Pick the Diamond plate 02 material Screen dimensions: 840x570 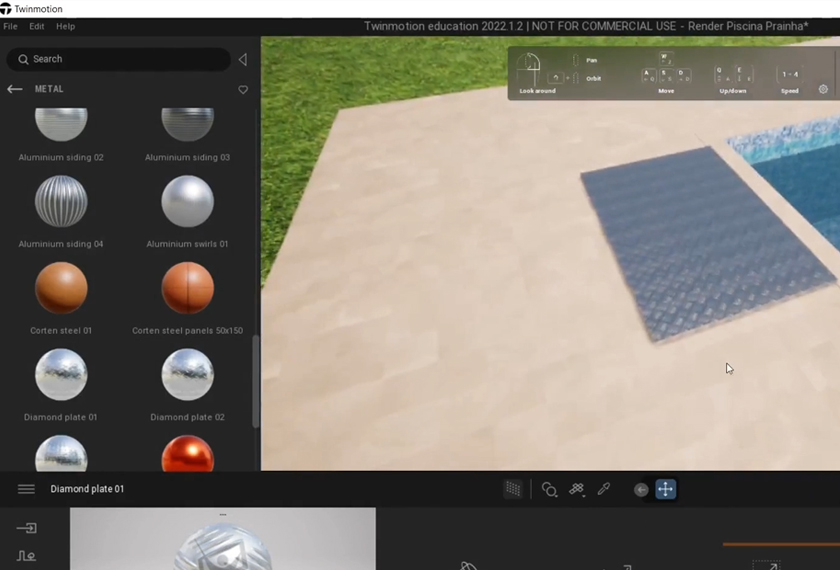pos(187,375)
